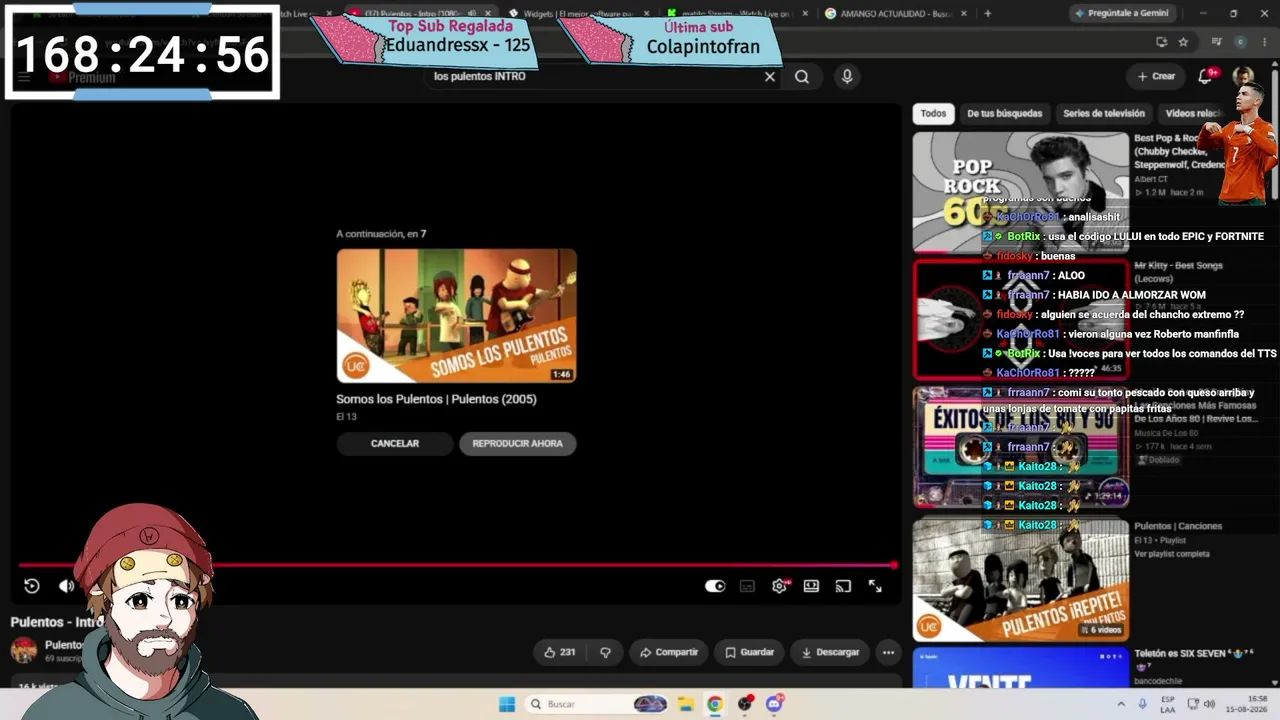Open the Somos los Pulentos thumbnail

(456, 316)
